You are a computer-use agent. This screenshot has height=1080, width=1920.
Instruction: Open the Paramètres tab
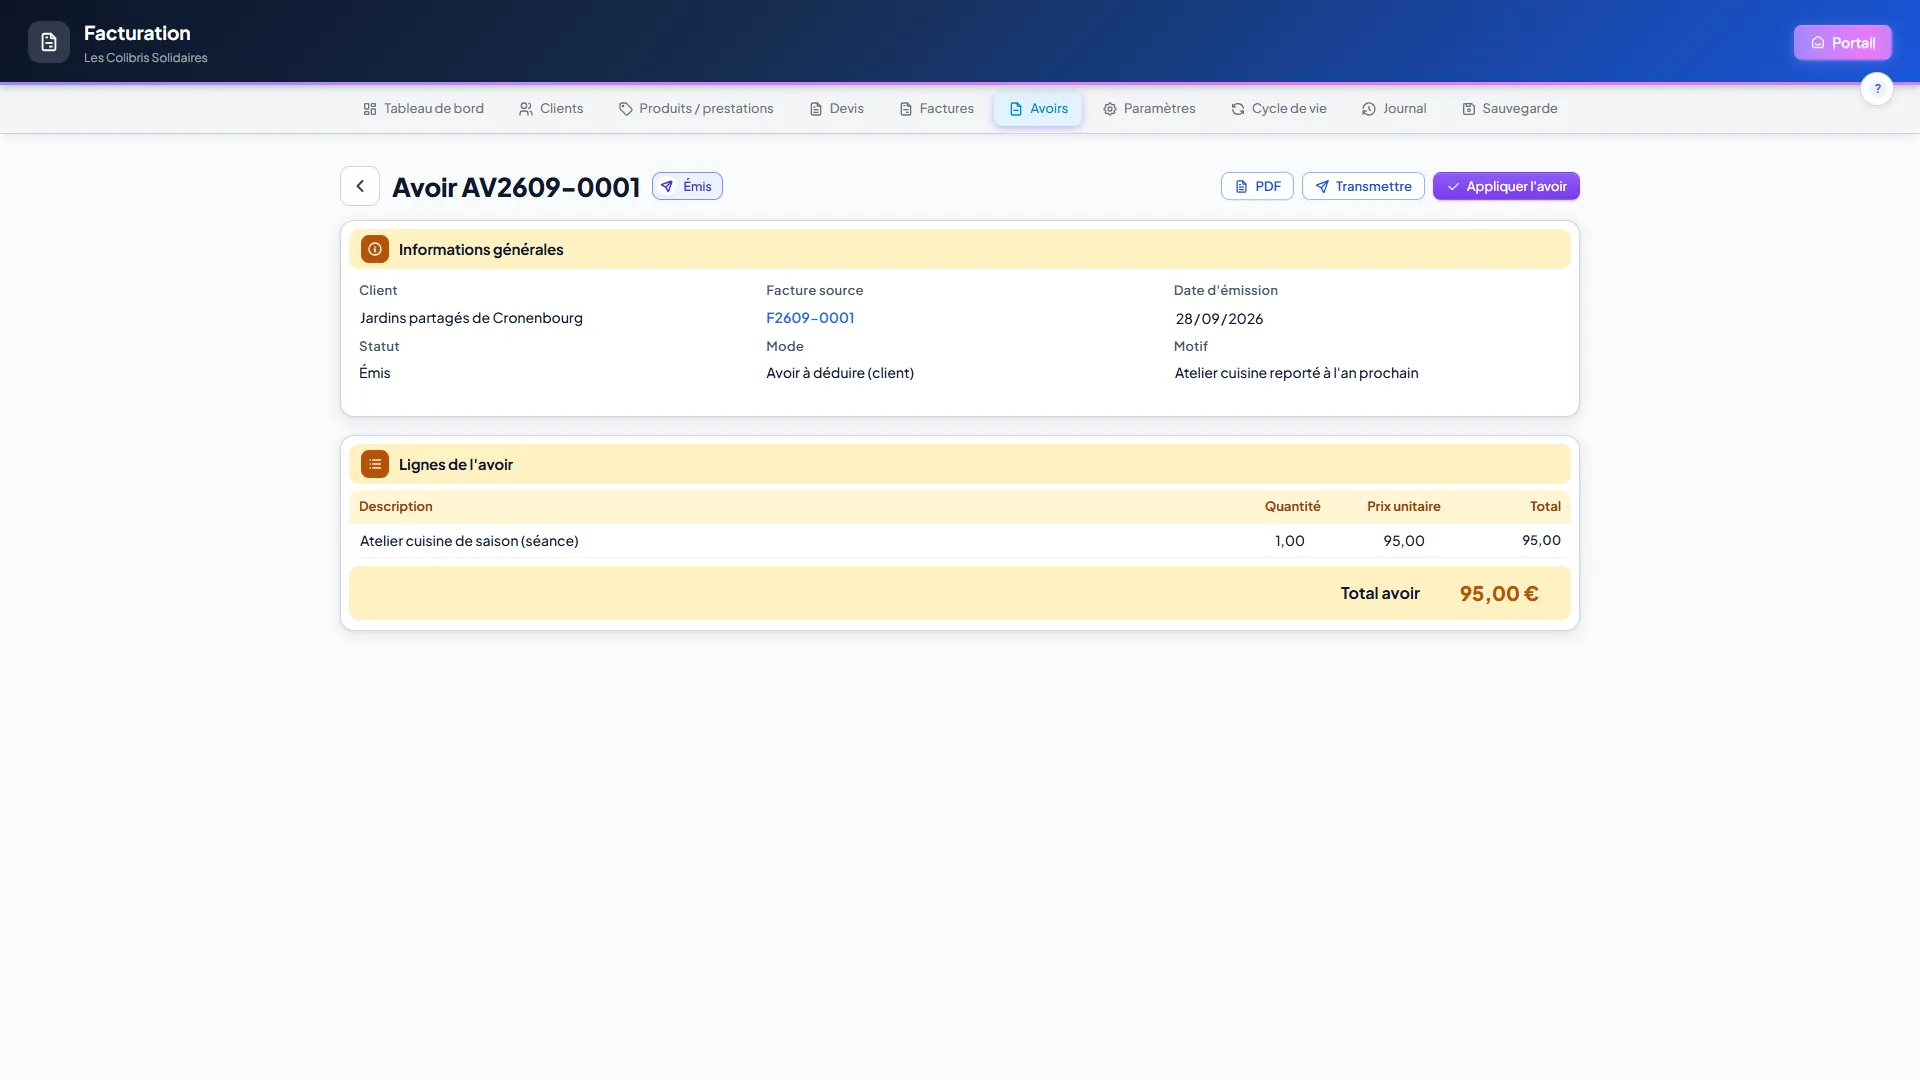pyautogui.click(x=1149, y=109)
